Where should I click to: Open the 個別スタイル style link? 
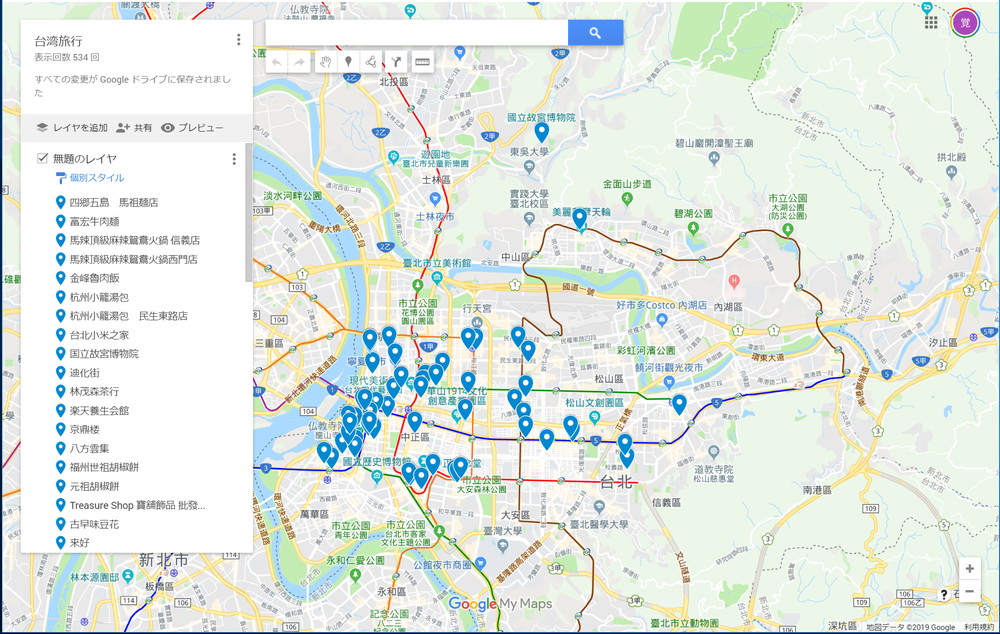tap(97, 178)
